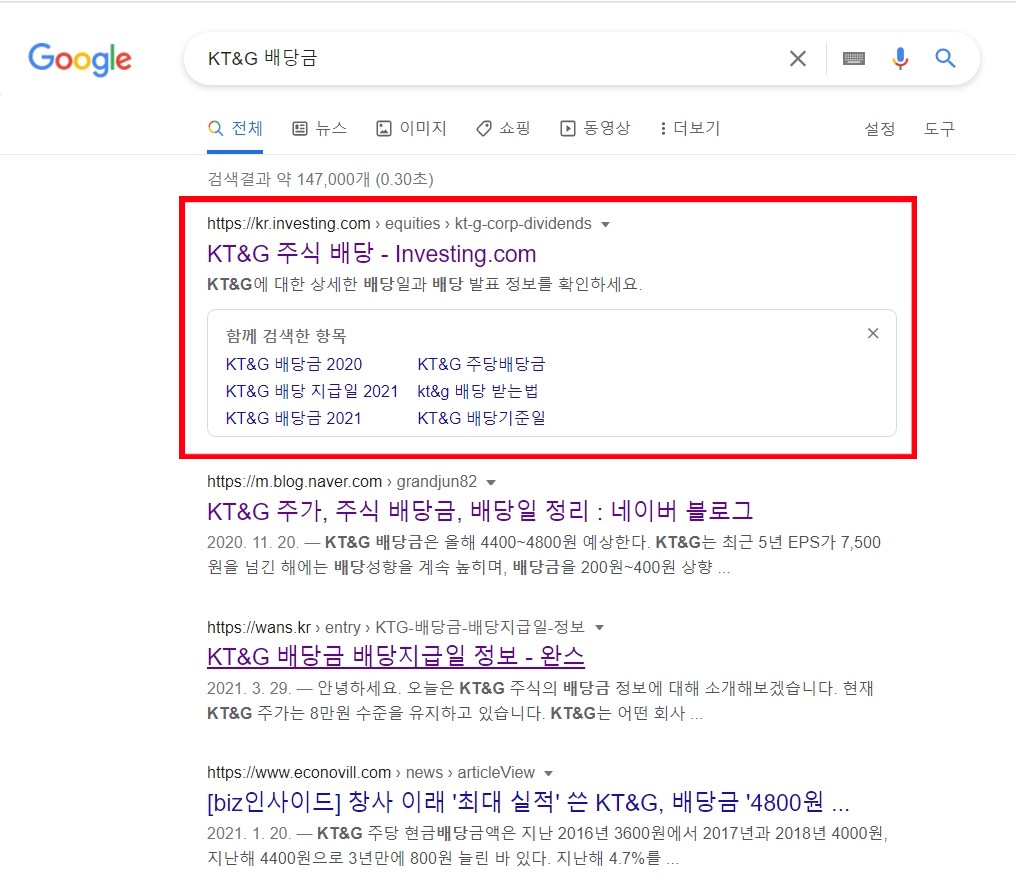This screenshot has width=1016, height=889.
Task: Click snippet text dated 2021. 3. 29.
Action: click(540, 700)
